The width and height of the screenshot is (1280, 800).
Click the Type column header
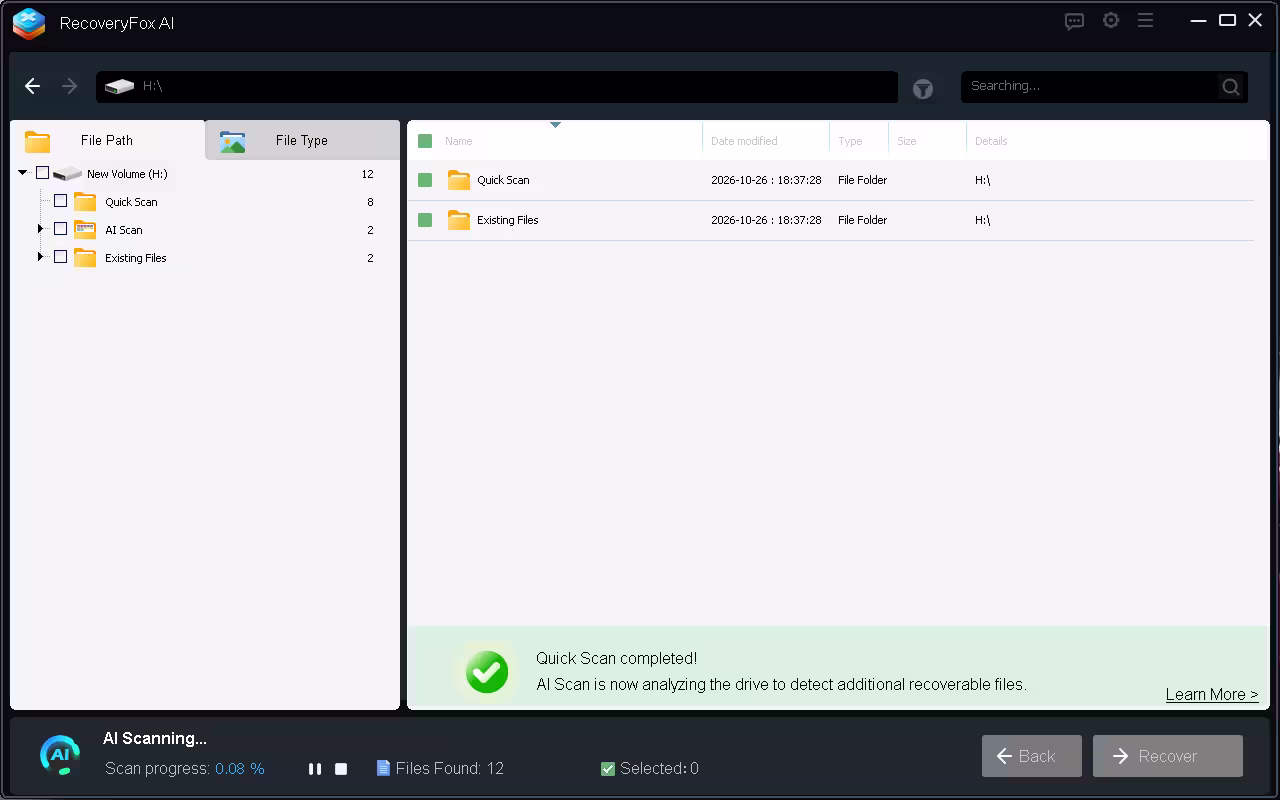coord(850,141)
